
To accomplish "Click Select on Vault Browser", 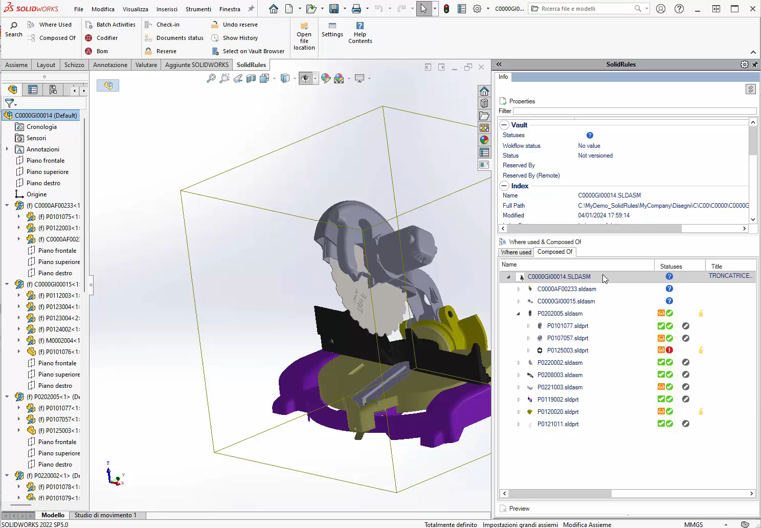I will 248,51.
